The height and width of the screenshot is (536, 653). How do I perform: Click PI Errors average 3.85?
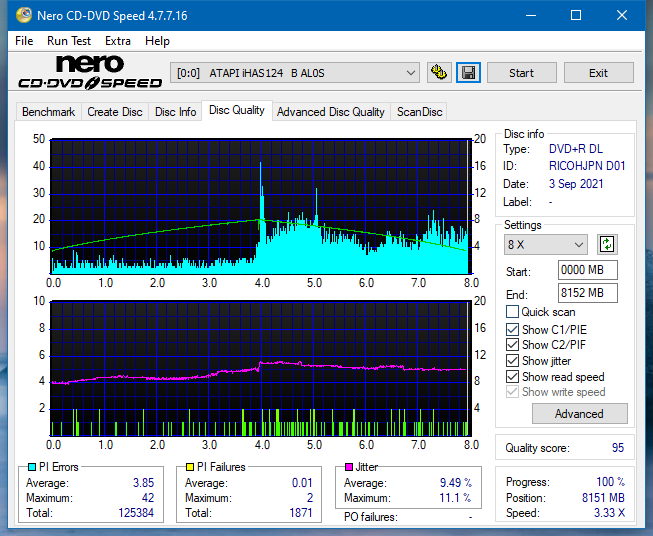pyautogui.click(x=143, y=483)
